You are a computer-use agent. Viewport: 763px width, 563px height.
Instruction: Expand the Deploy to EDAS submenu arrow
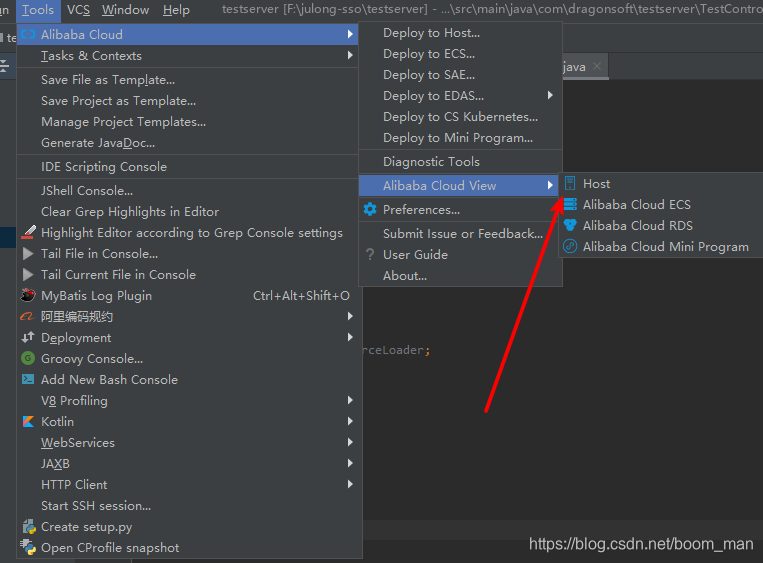[550, 95]
